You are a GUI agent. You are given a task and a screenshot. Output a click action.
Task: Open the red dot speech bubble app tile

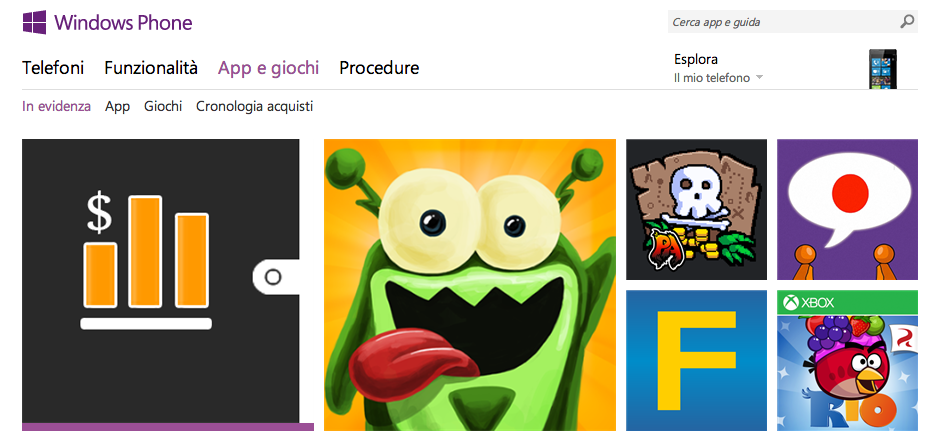(847, 210)
